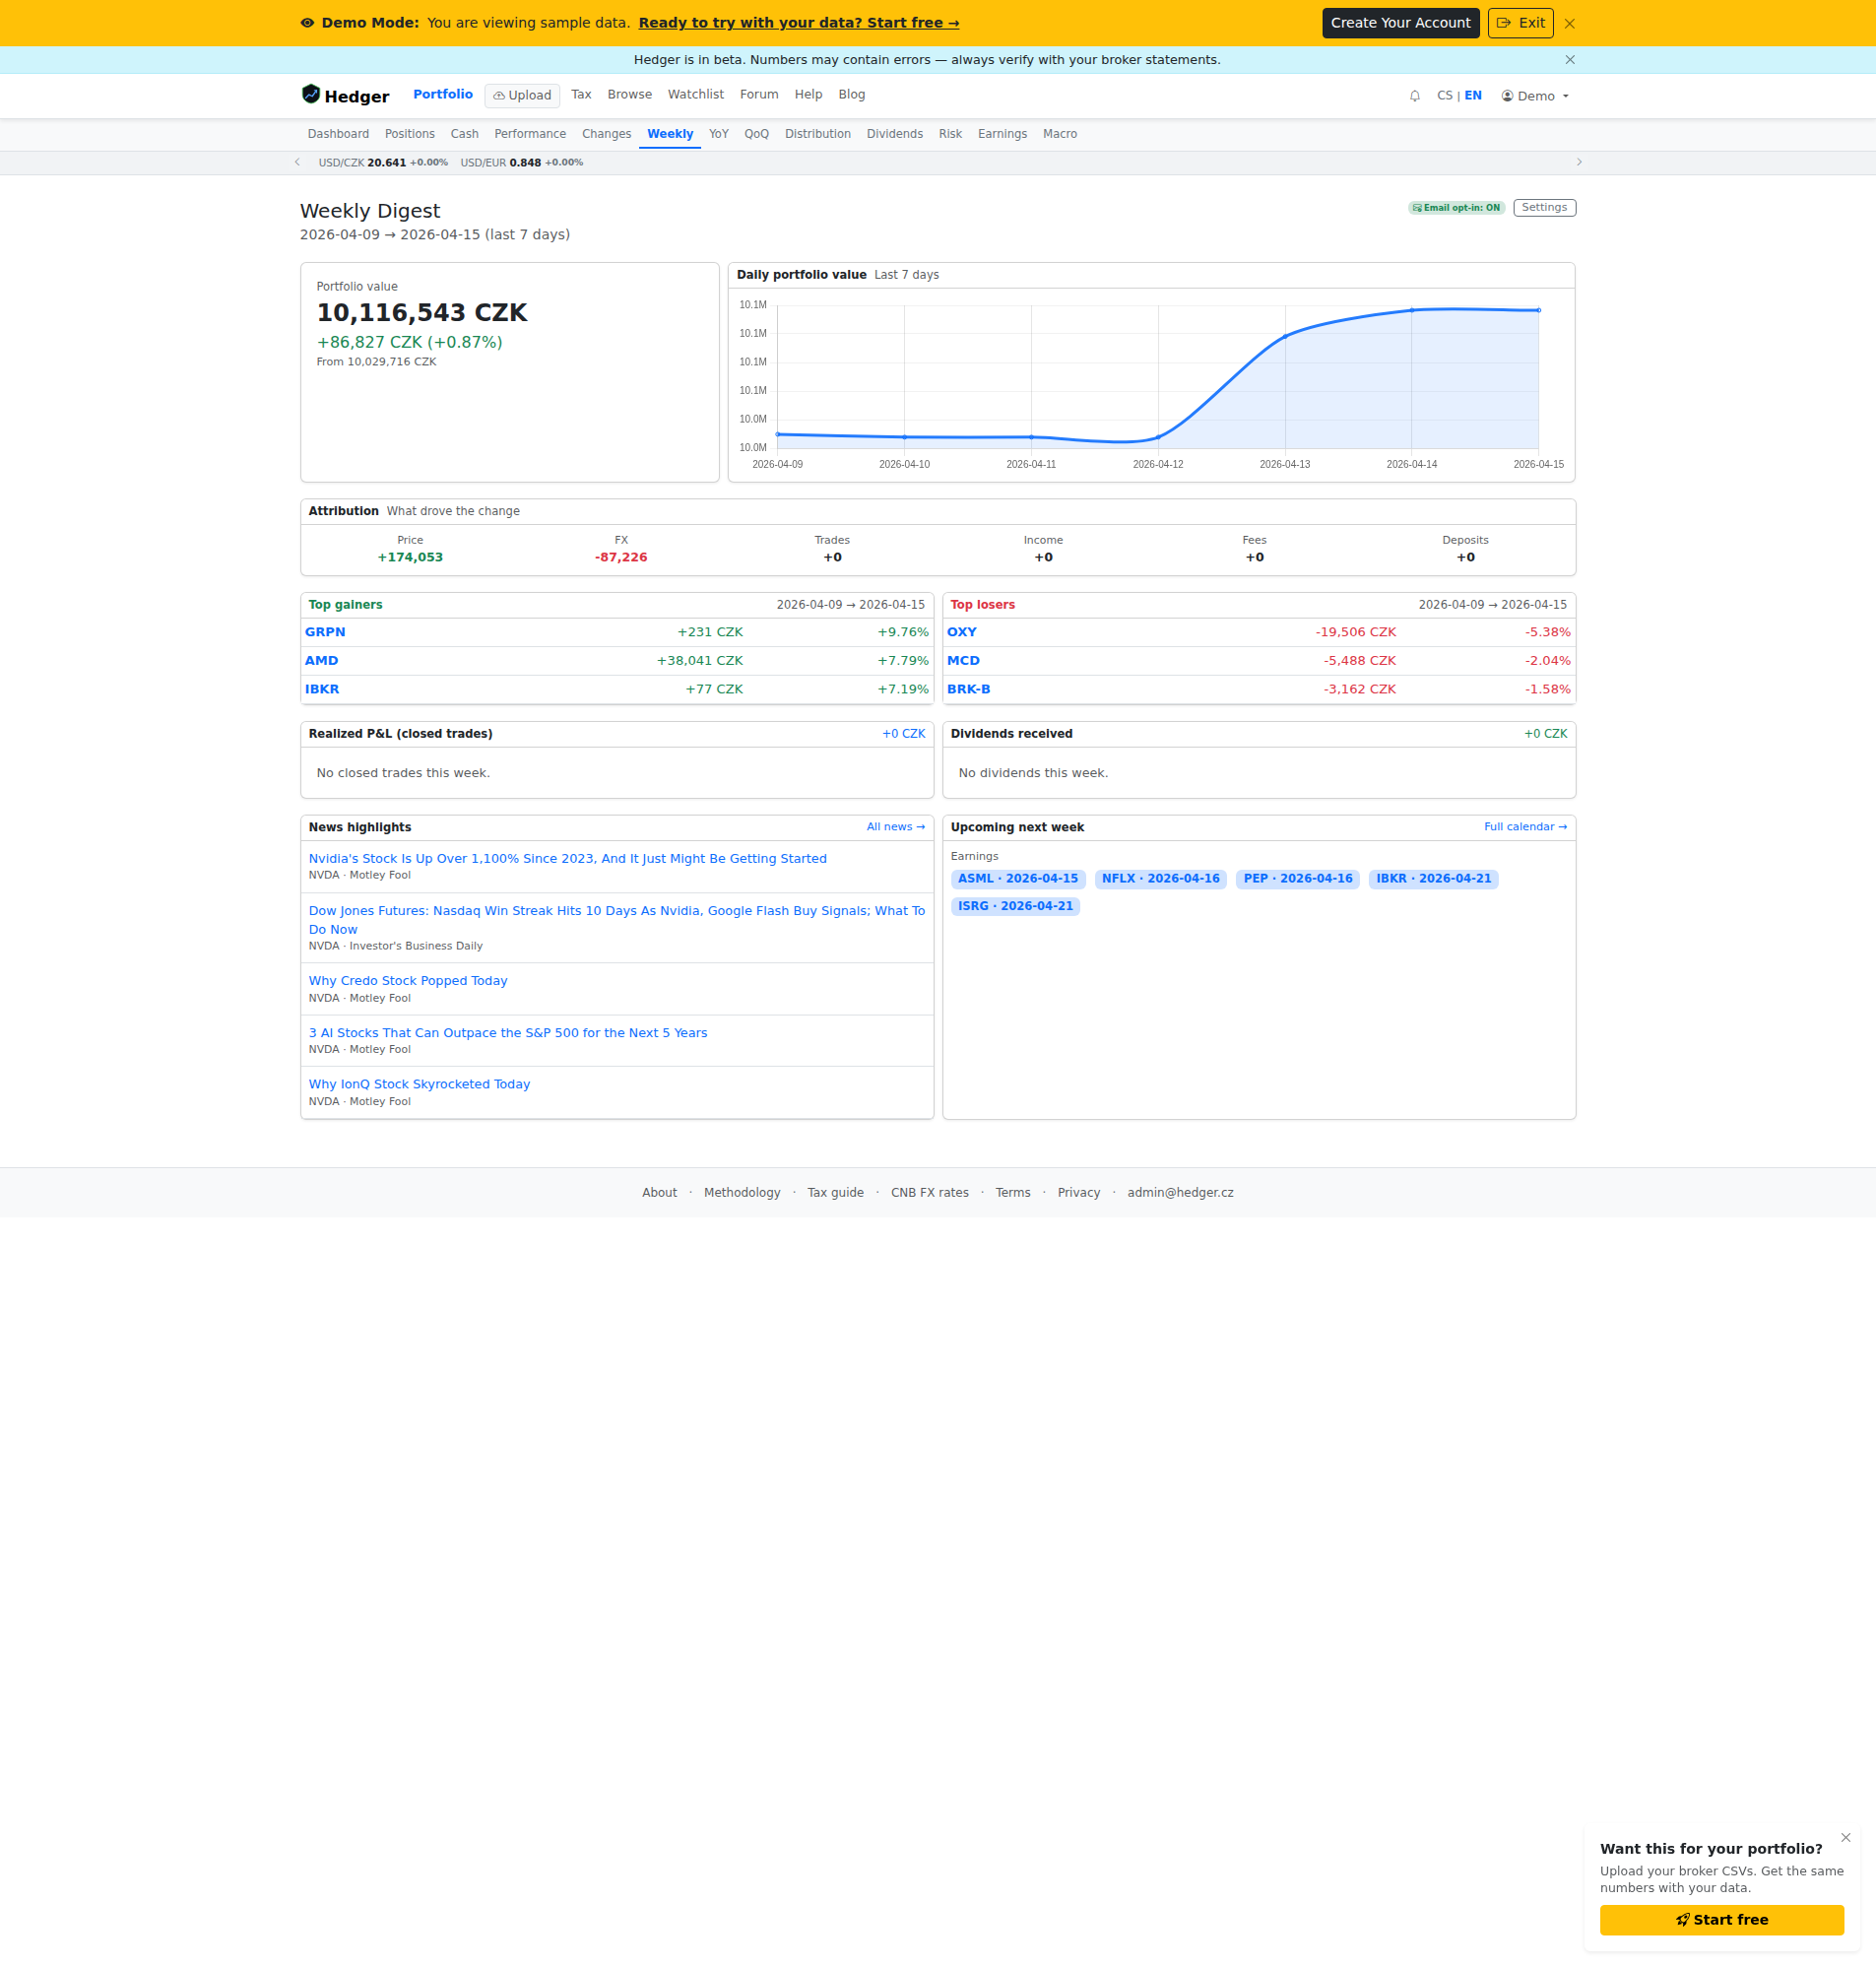Click the chart point at 2026-04-13

coord(1284,337)
